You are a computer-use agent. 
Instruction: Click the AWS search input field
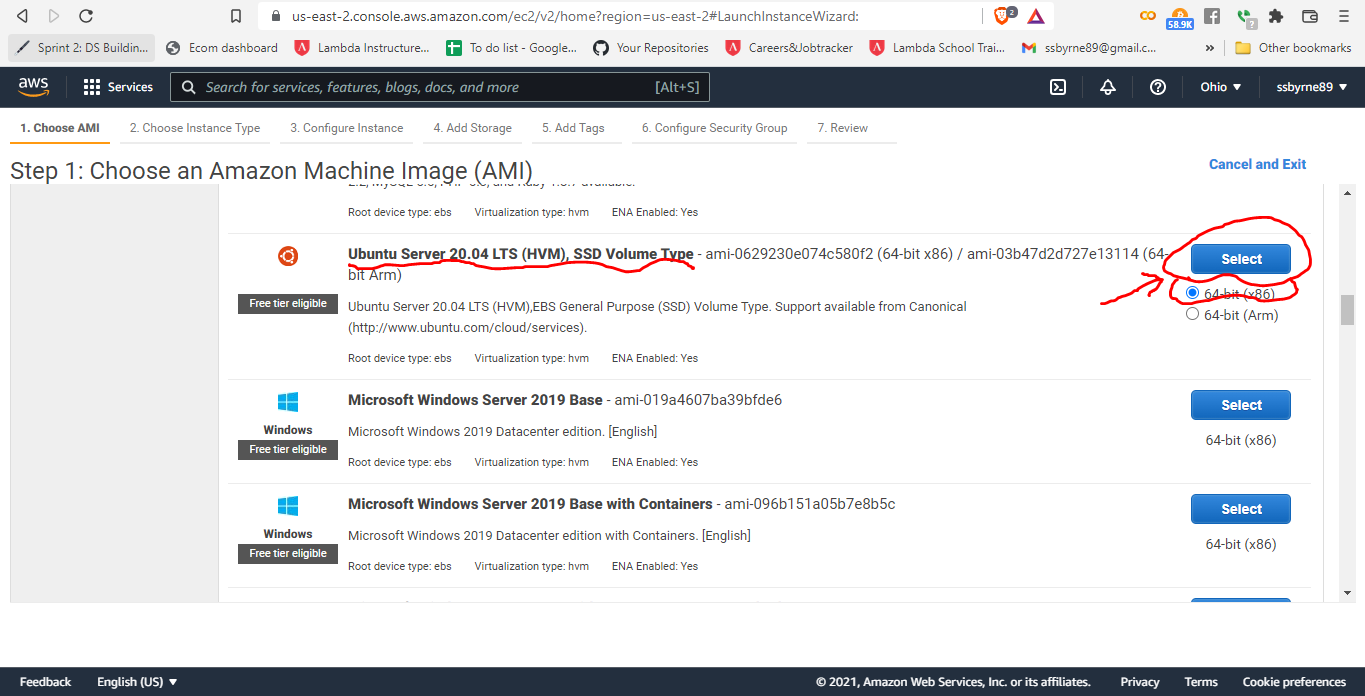coord(440,87)
